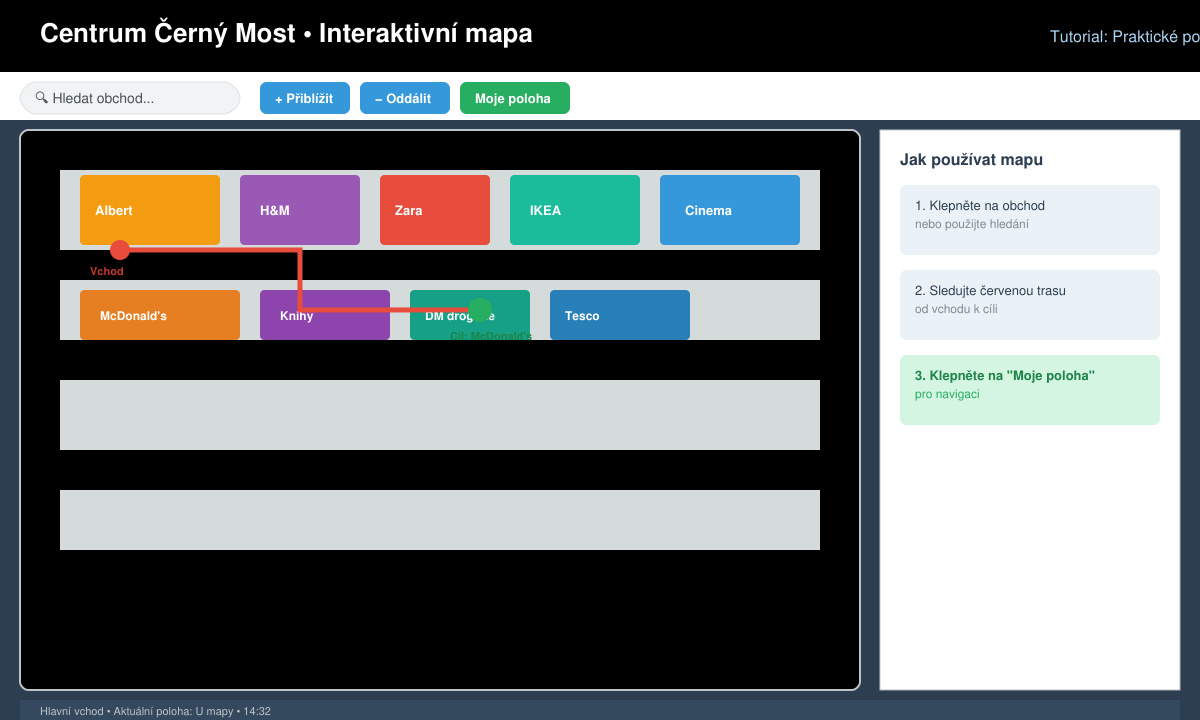Click the Jak používat mapu heading
Viewport: 1200px width, 720px height.
tap(972, 160)
